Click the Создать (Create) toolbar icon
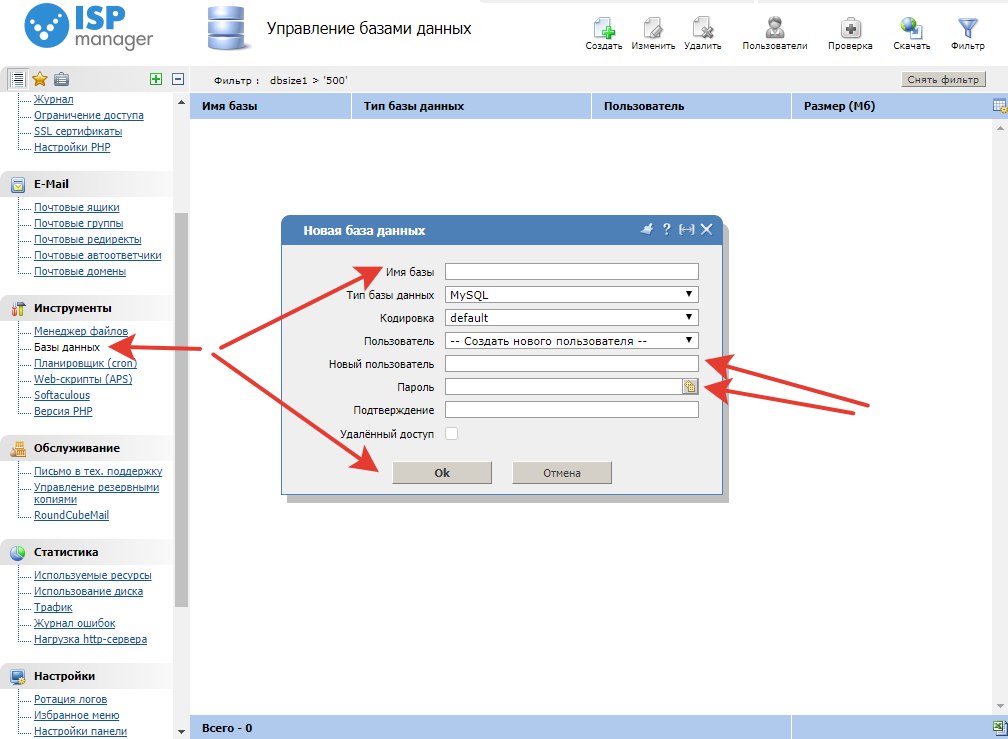 click(604, 28)
